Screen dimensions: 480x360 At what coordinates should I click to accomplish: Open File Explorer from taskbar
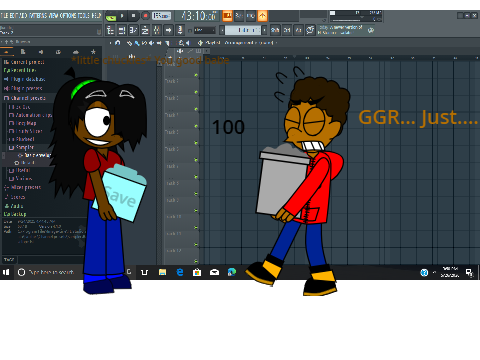click(x=162, y=272)
